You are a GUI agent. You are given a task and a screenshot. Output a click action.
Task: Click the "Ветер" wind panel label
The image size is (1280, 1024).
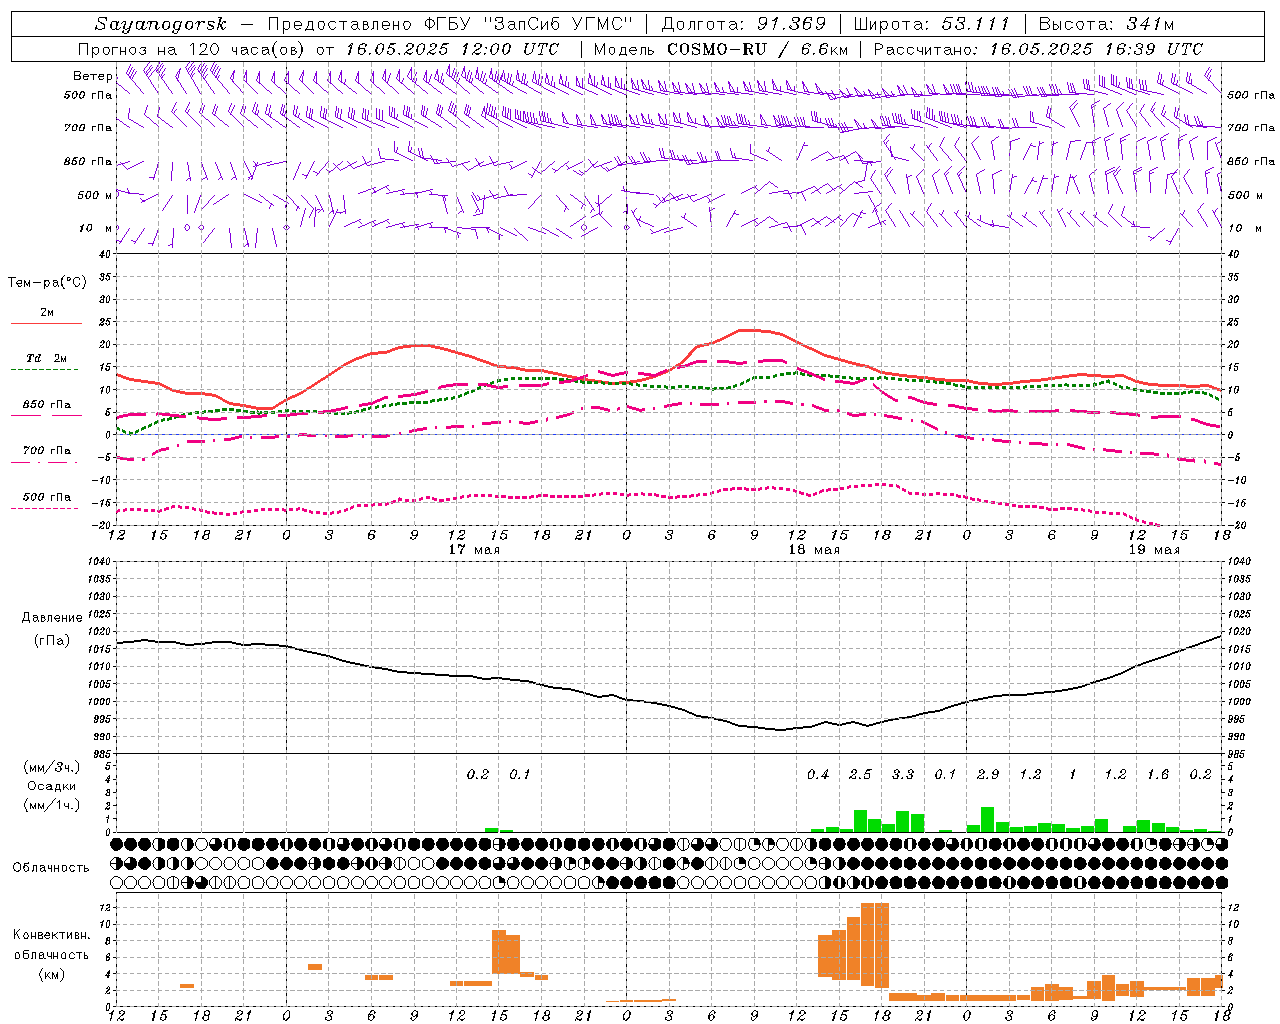92,76
